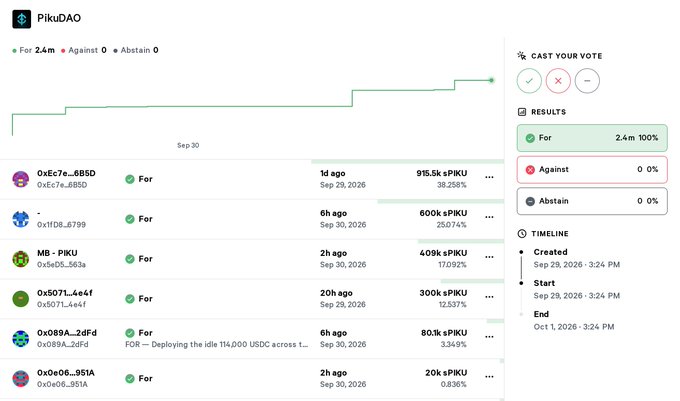
Task: Open avatar of voter 0x1fD8...6799
Action: 21,219
